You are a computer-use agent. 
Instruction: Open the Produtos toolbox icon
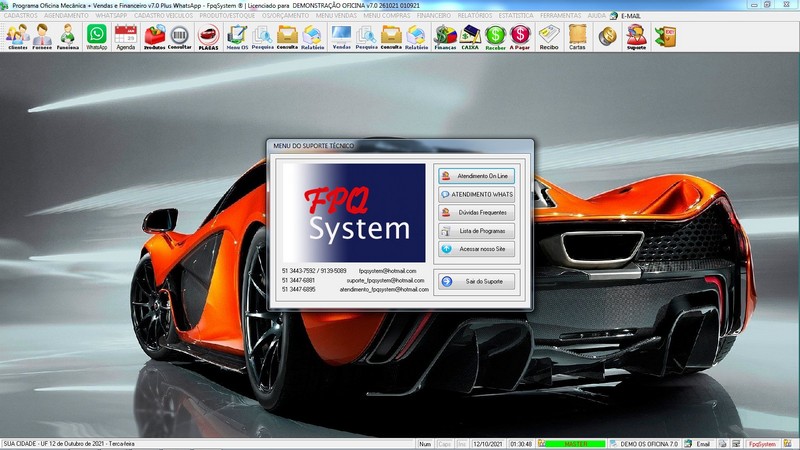point(154,37)
